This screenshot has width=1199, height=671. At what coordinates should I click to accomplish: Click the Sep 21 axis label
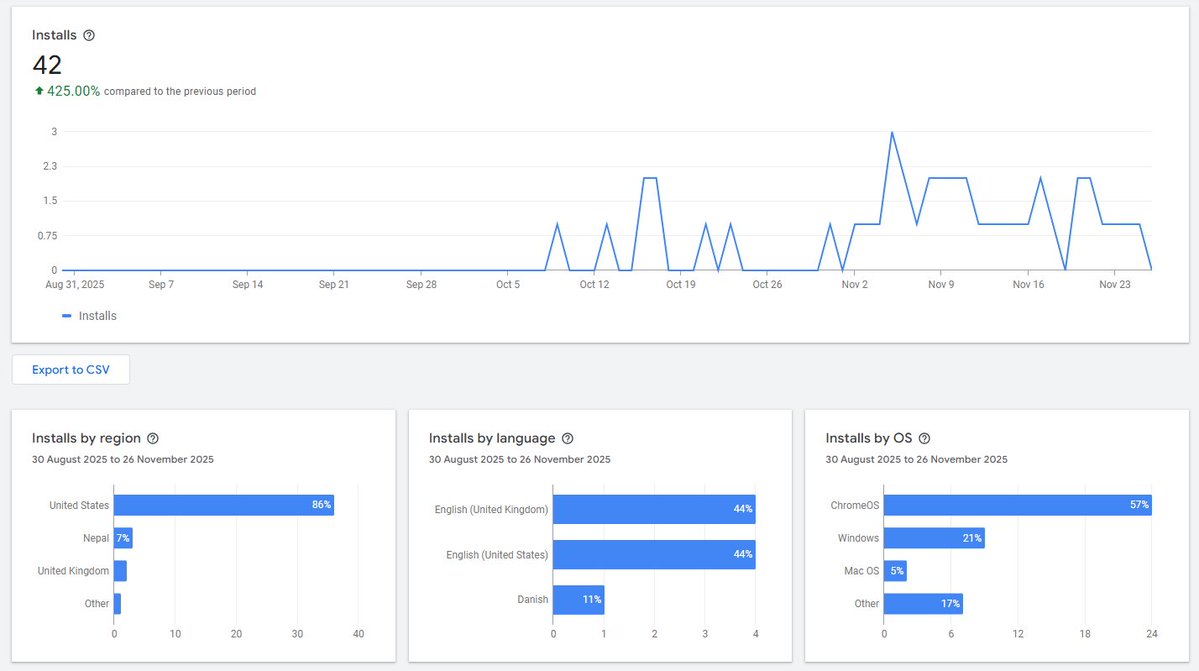pyautogui.click(x=333, y=284)
